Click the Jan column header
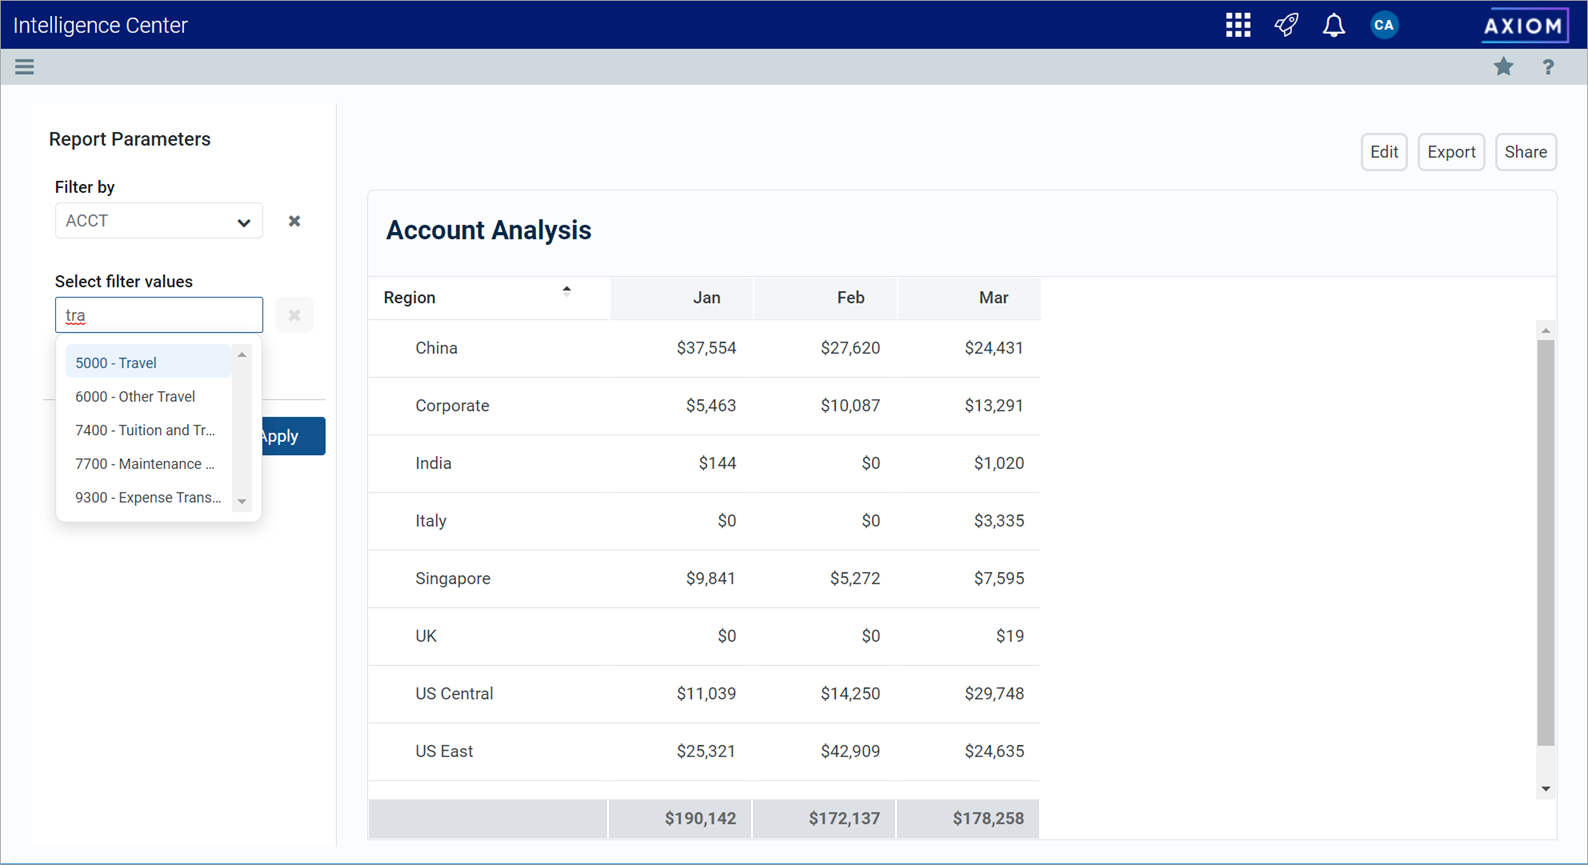This screenshot has width=1588, height=865. pyautogui.click(x=682, y=298)
